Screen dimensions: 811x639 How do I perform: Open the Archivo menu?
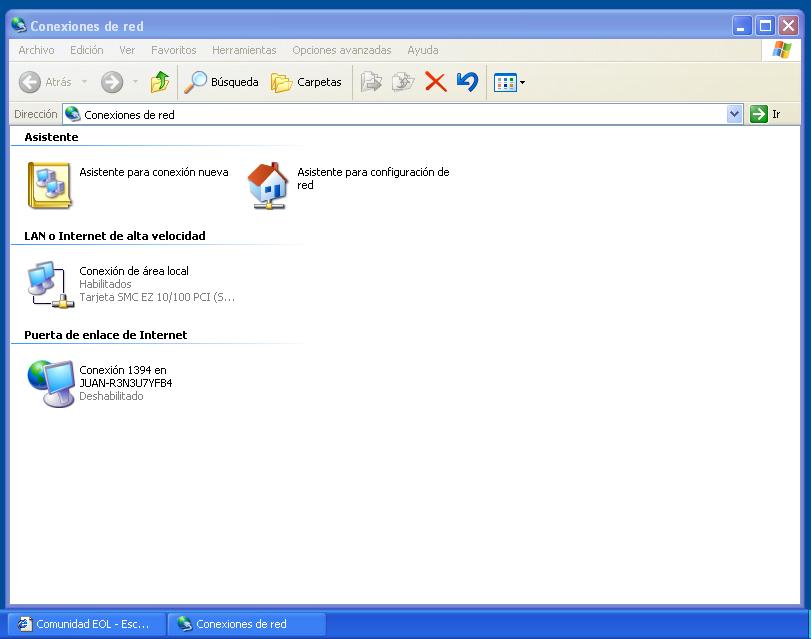point(36,50)
